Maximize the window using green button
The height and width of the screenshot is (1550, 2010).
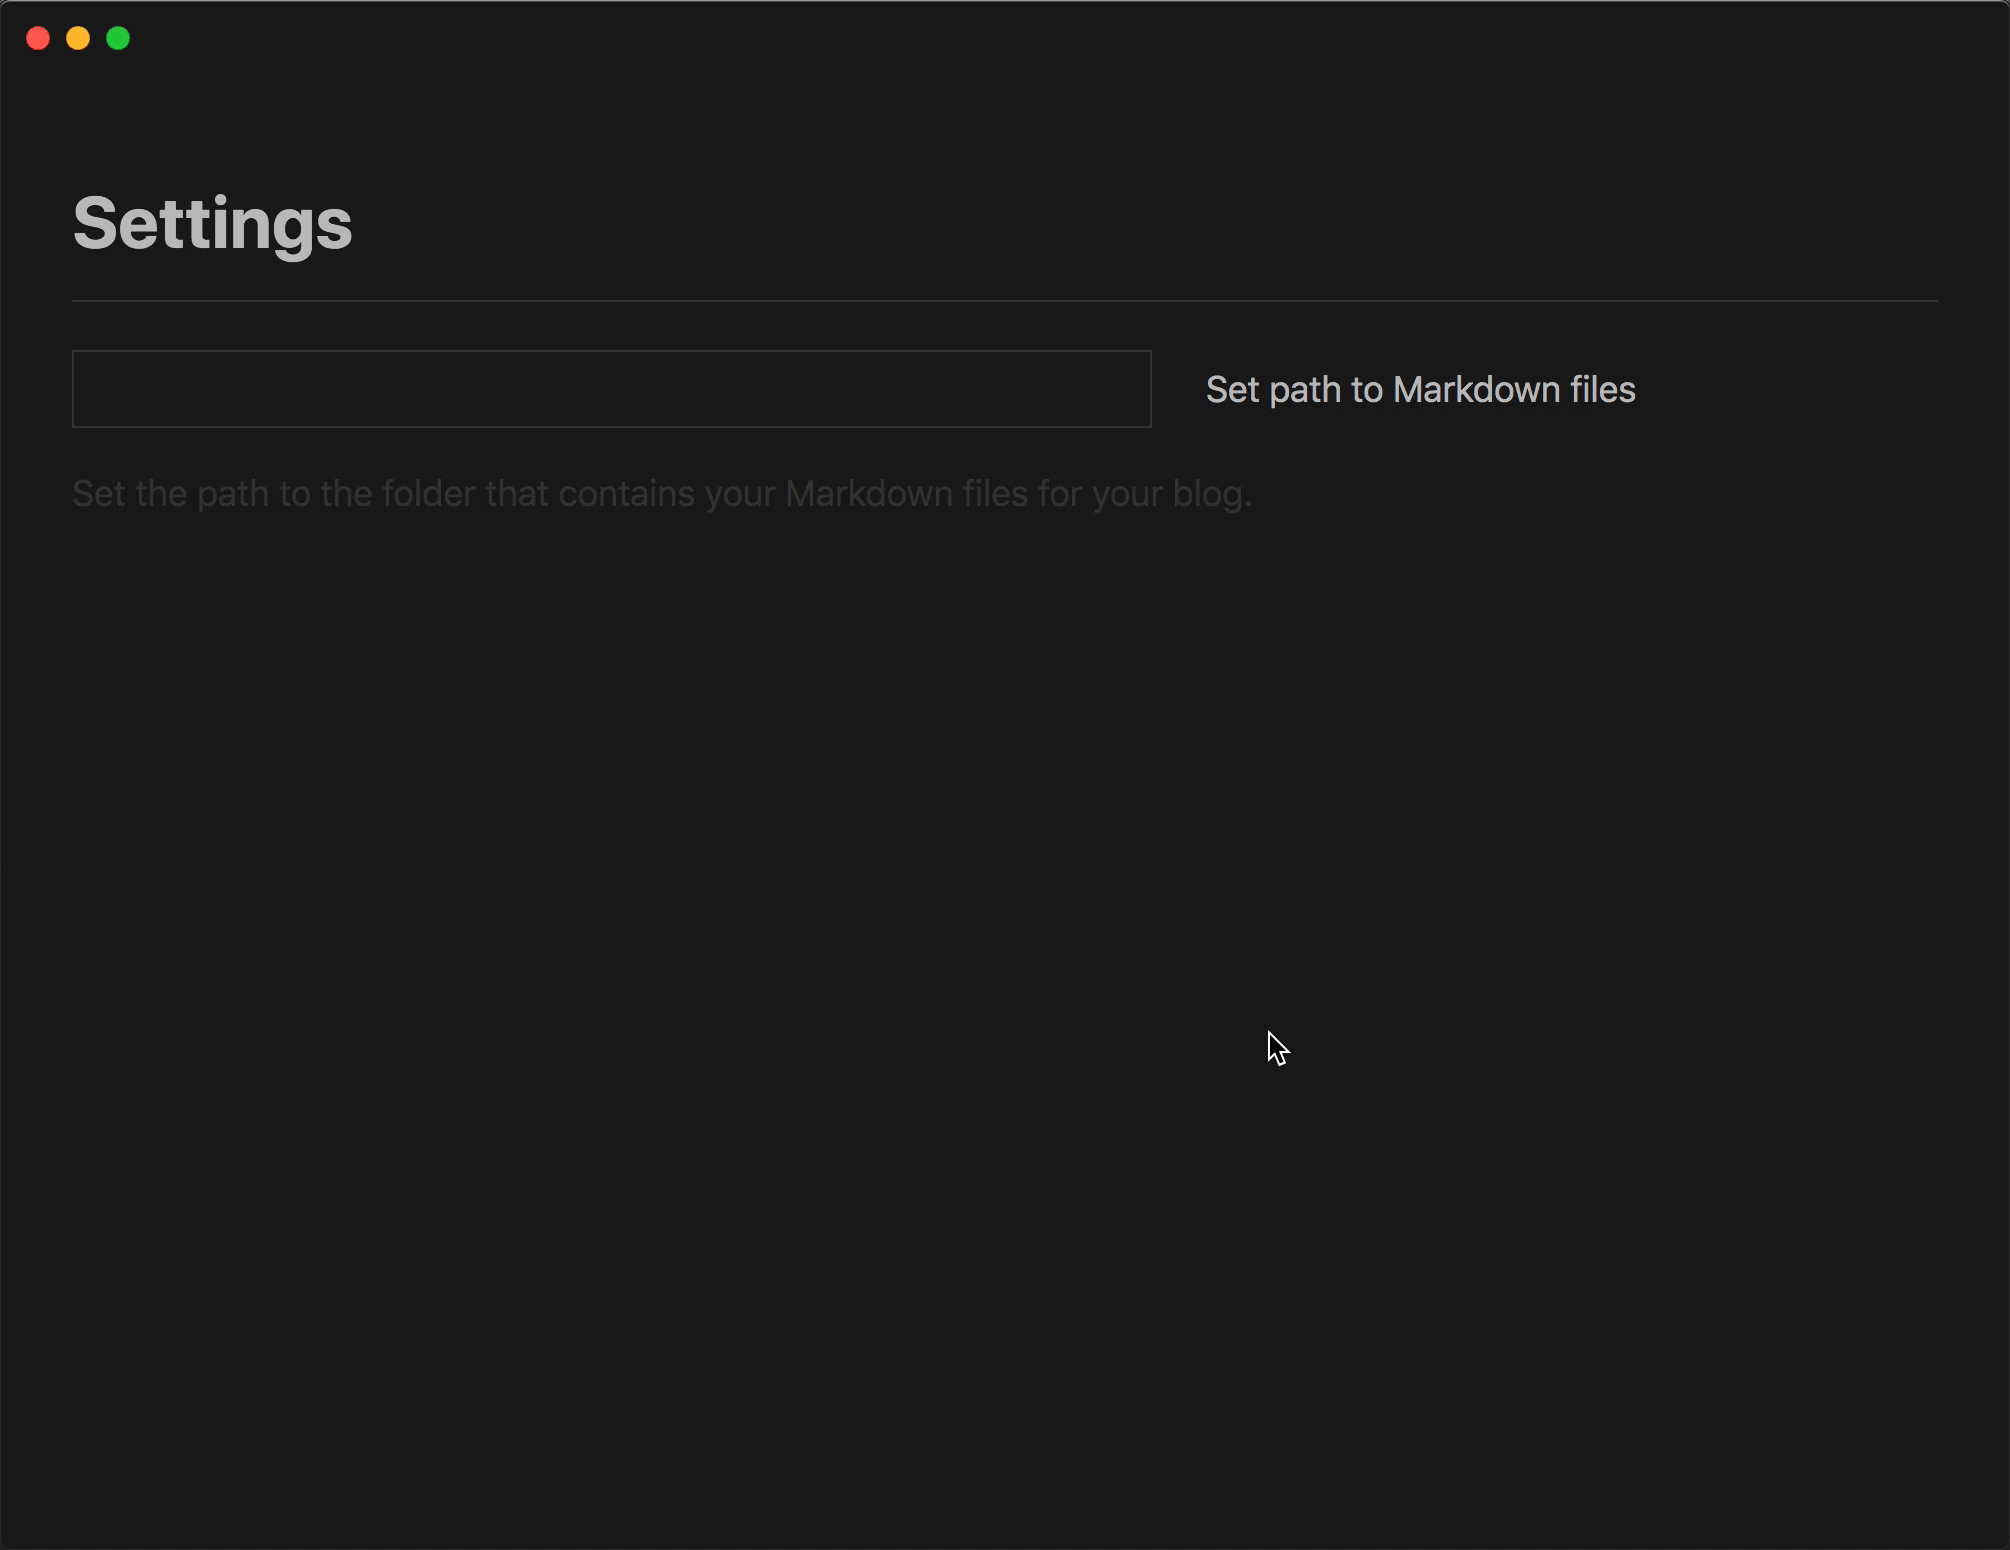(x=118, y=38)
